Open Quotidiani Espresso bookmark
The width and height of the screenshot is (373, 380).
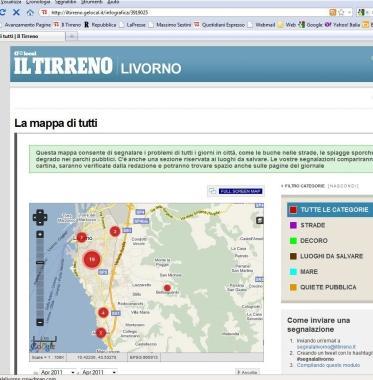(220, 25)
